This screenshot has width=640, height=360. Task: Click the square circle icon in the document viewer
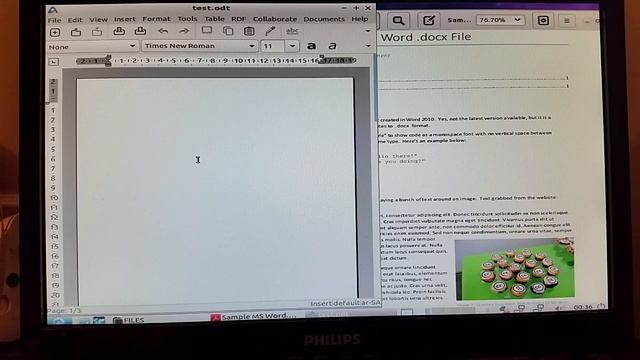pyautogui.click(x=543, y=20)
